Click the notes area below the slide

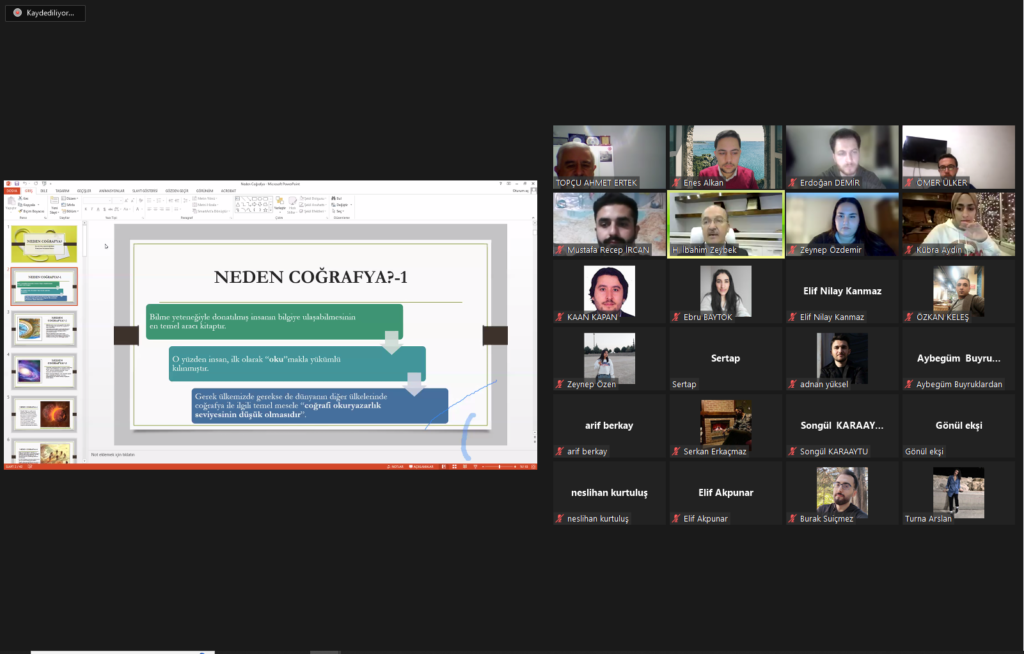click(300, 455)
